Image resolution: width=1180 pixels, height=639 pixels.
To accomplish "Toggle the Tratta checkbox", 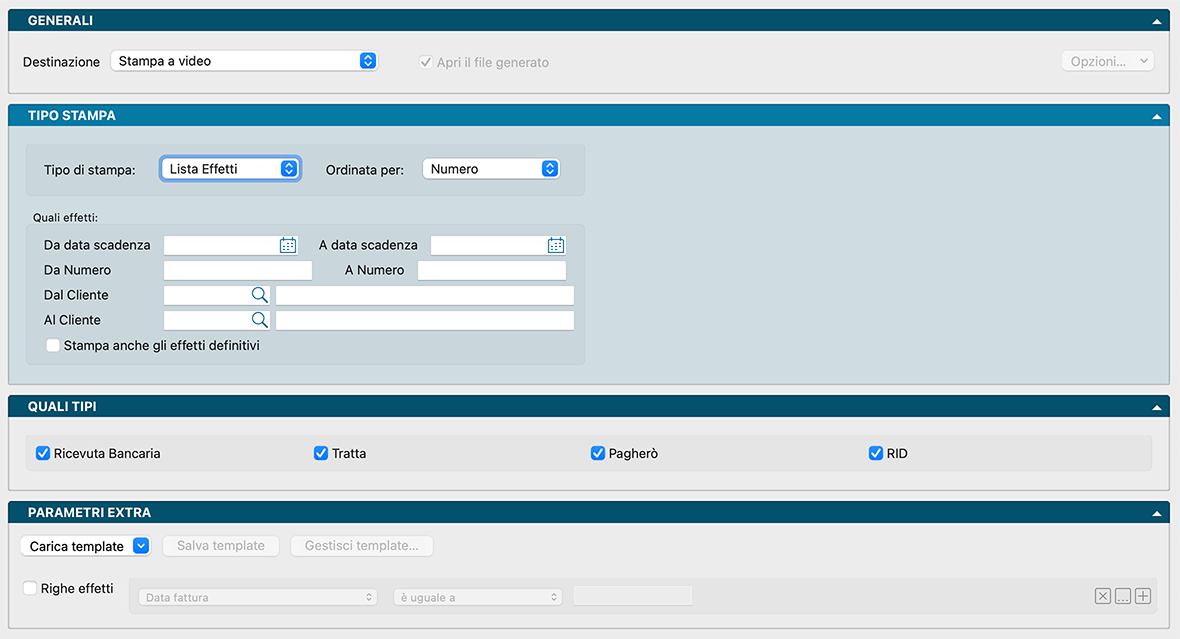I will pyautogui.click(x=321, y=453).
